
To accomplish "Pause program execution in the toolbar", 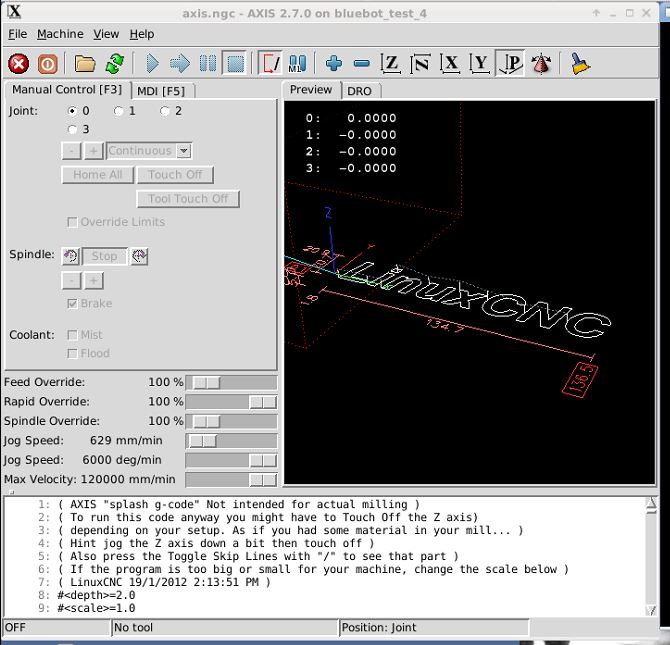I will point(208,64).
